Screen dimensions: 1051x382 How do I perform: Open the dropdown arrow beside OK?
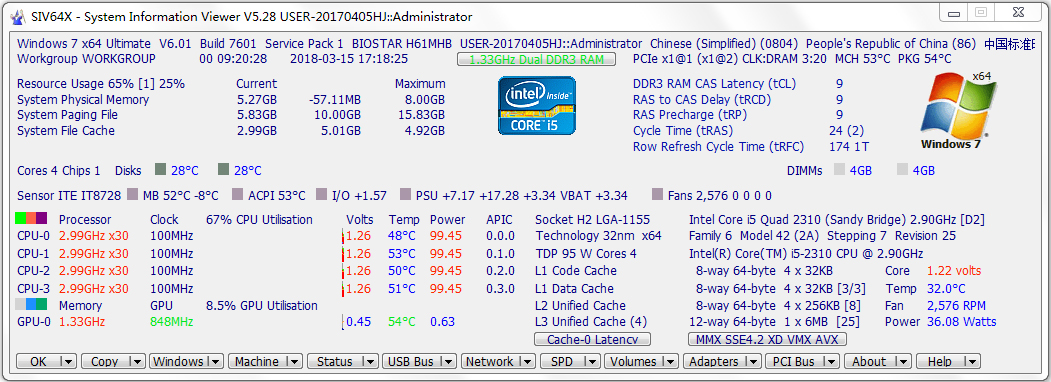69,361
